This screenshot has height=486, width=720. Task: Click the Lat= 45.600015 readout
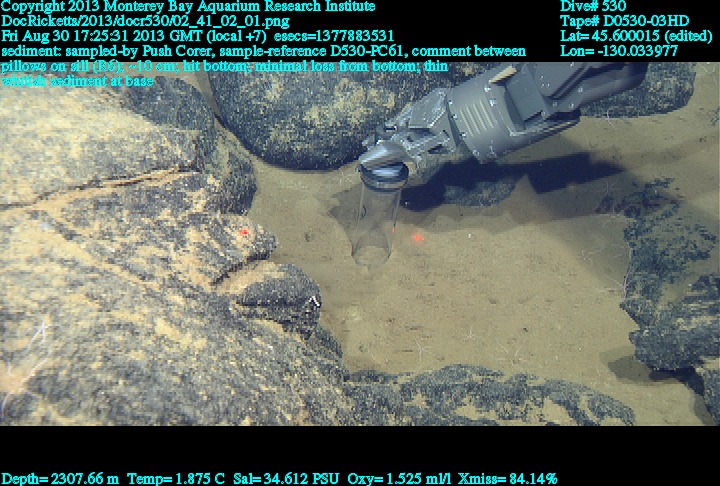[636, 36]
